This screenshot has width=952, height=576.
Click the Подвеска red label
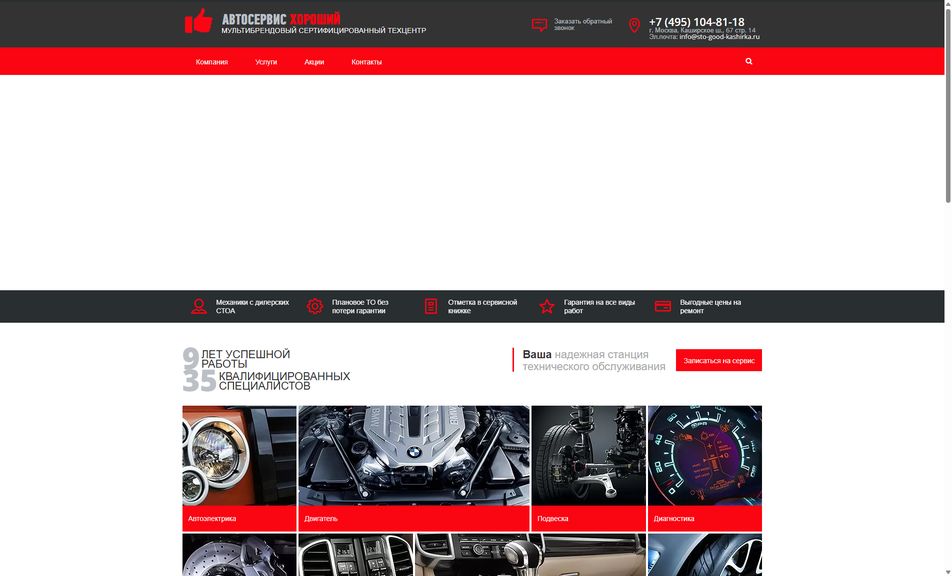tap(588, 519)
